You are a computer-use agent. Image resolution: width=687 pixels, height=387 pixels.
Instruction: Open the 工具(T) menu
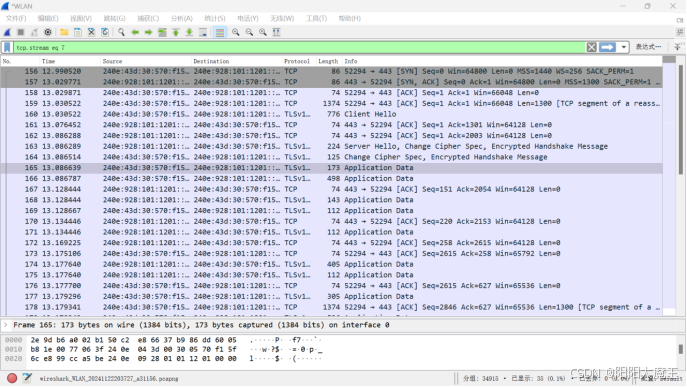(x=316, y=18)
